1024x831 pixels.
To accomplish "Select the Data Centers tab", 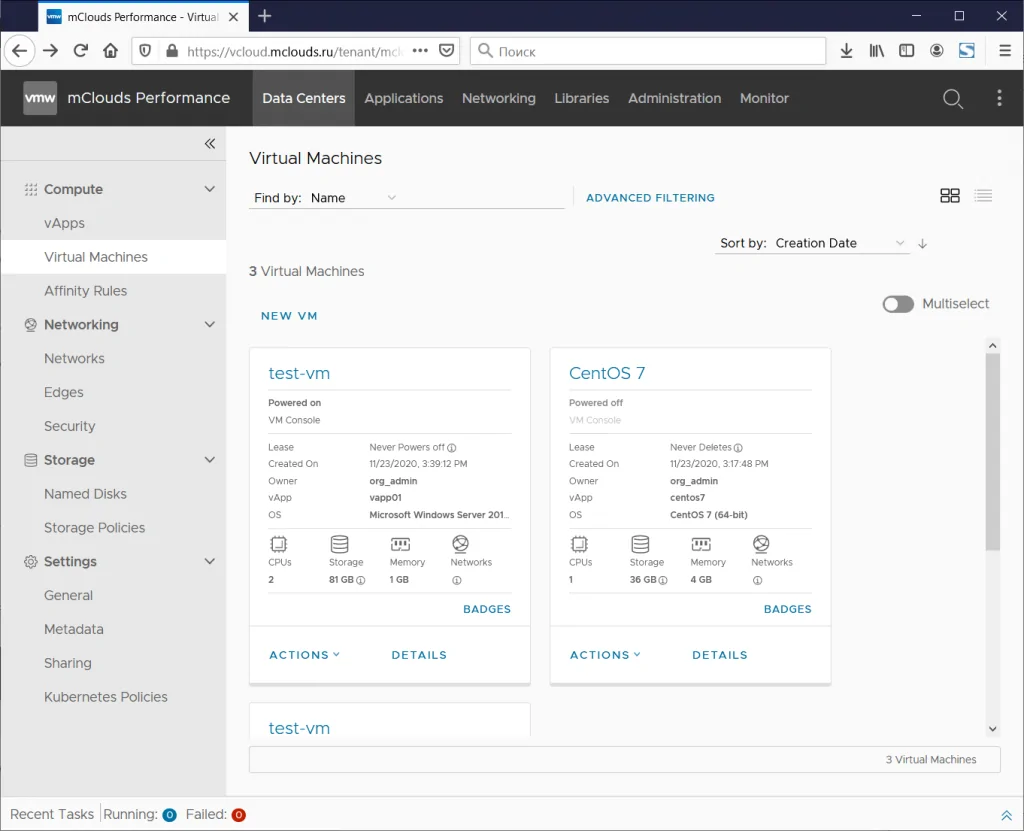I will pyautogui.click(x=304, y=98).
